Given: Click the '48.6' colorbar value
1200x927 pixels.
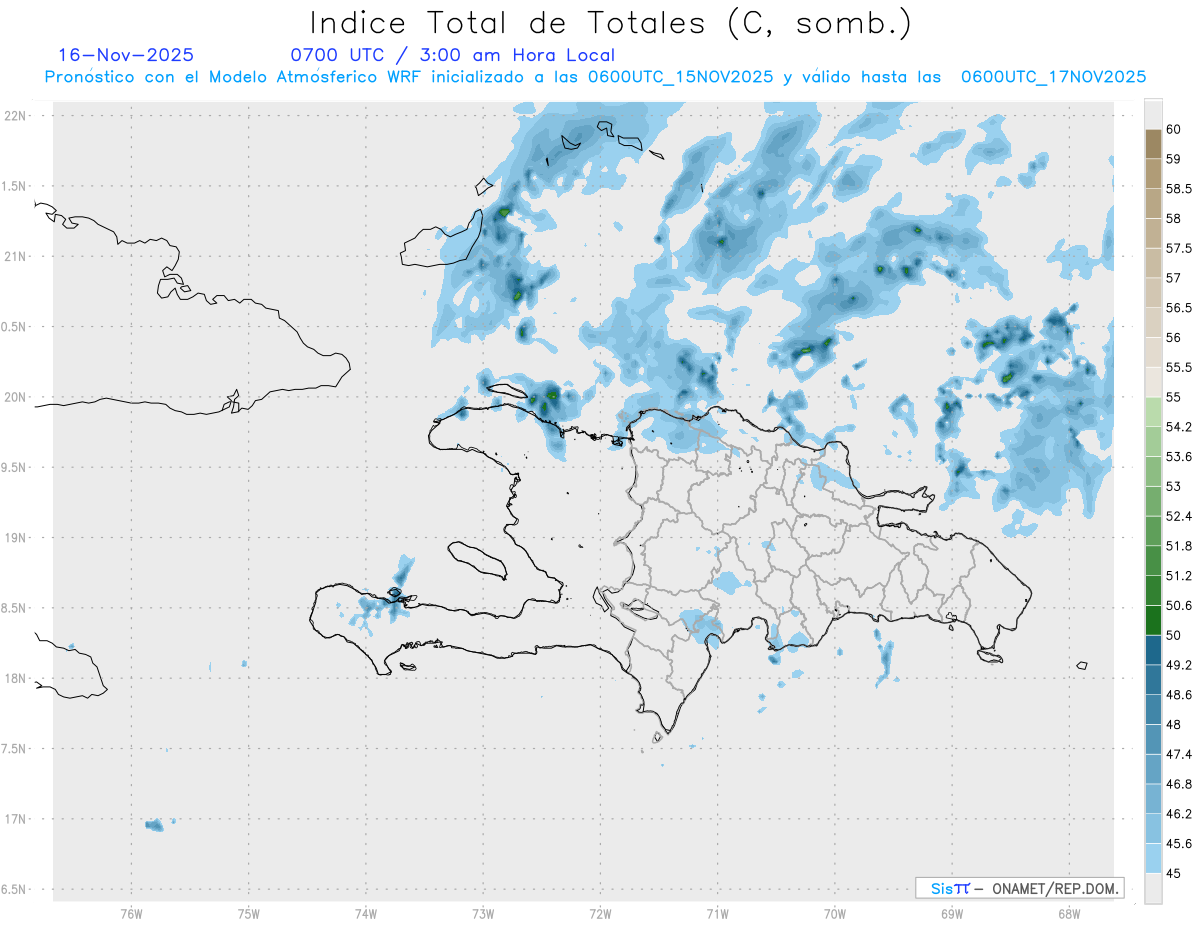Looking at the screenshot, I should (1179, 695).
